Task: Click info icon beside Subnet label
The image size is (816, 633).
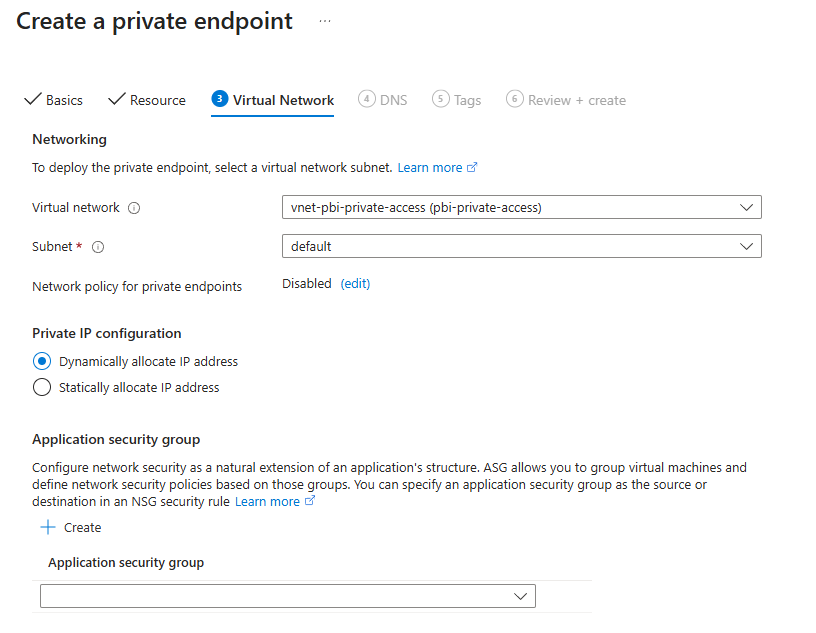Action: click(x=98, y=246)
